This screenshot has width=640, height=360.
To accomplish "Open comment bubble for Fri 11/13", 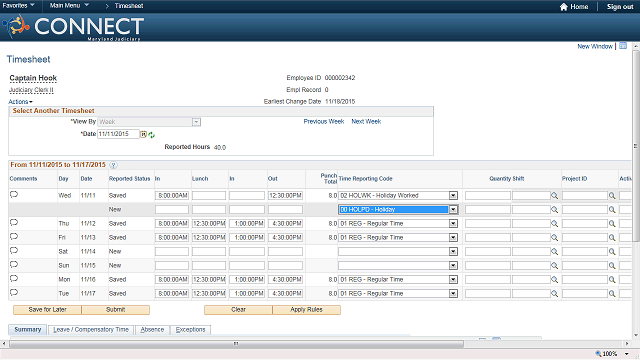I will 14,236.
